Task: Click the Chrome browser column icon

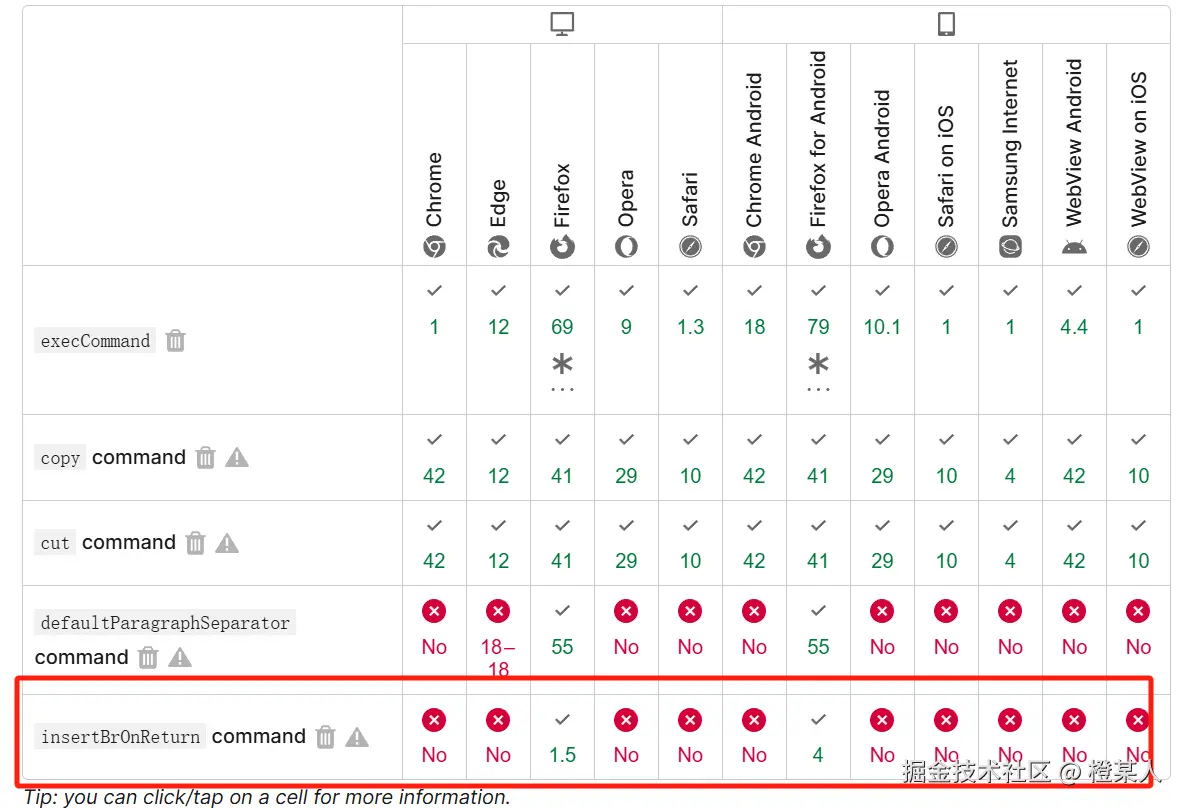Action: coord(434,247)
